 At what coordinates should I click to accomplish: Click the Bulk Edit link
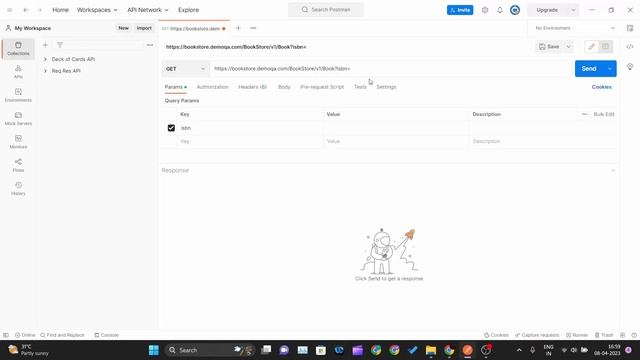(x=604, y=114)
